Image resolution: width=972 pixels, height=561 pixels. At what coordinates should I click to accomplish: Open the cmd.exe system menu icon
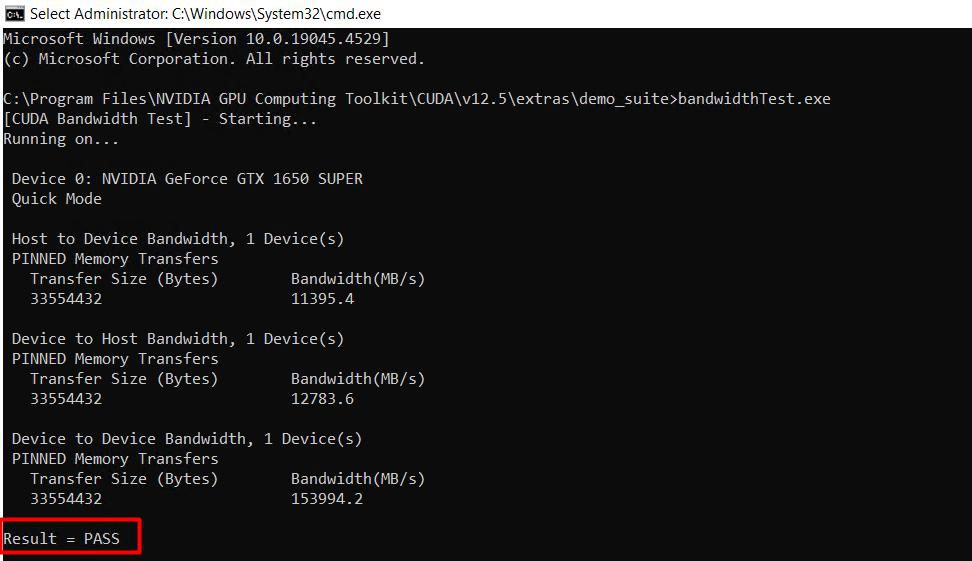point(14,13)
